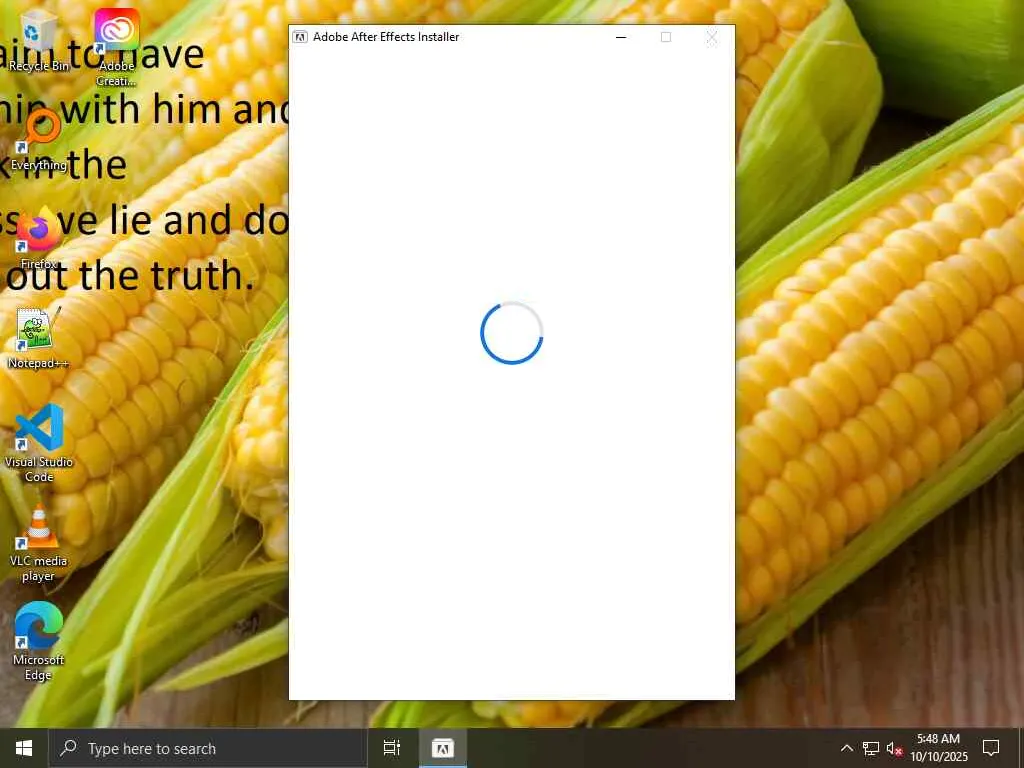Click the Task View taskbar icon
The image size is (1024, 768).
391,748
